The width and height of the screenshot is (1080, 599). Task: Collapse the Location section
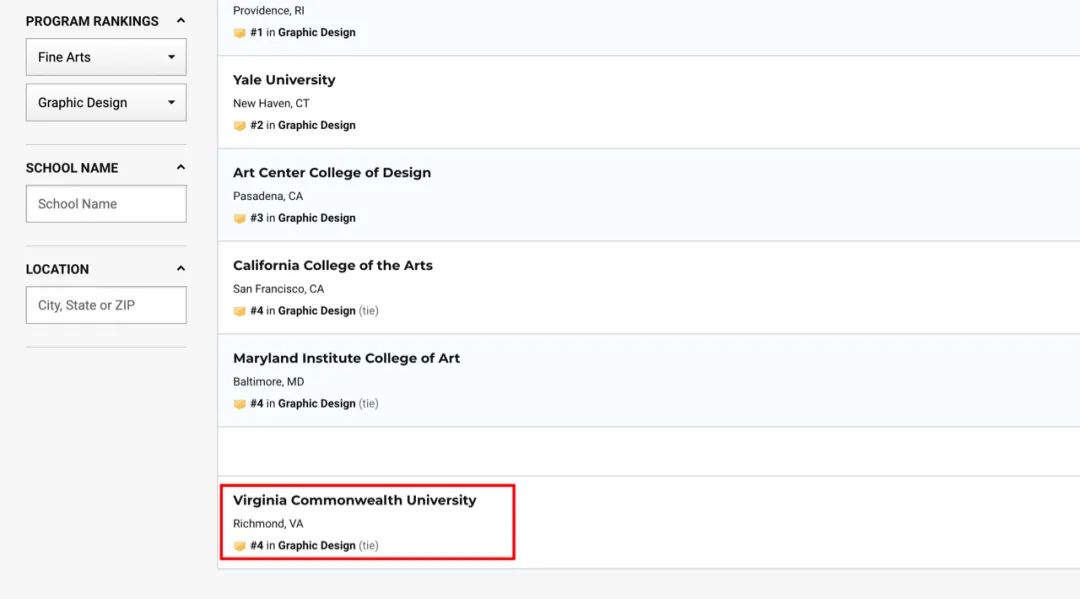(x=181, y=269)
